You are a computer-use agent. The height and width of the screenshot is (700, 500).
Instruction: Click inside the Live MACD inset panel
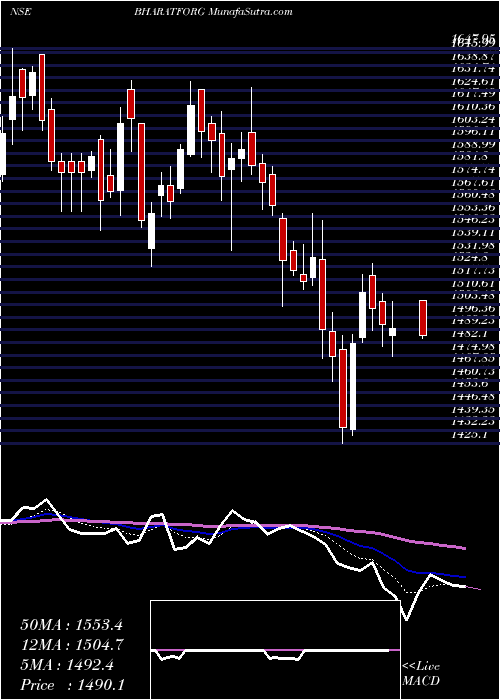(x=275, y=650)
